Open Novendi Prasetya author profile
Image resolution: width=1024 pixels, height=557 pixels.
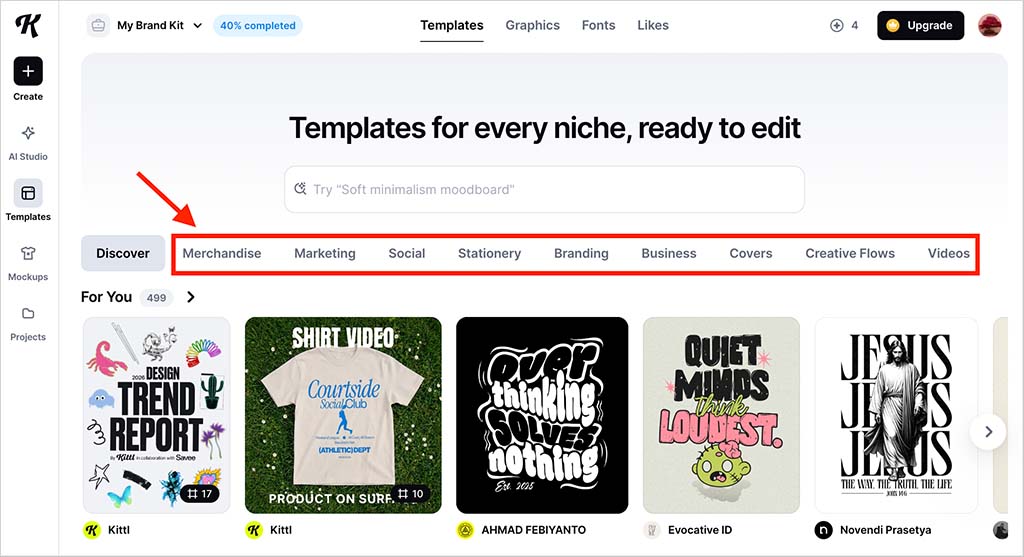click(886, 530)
